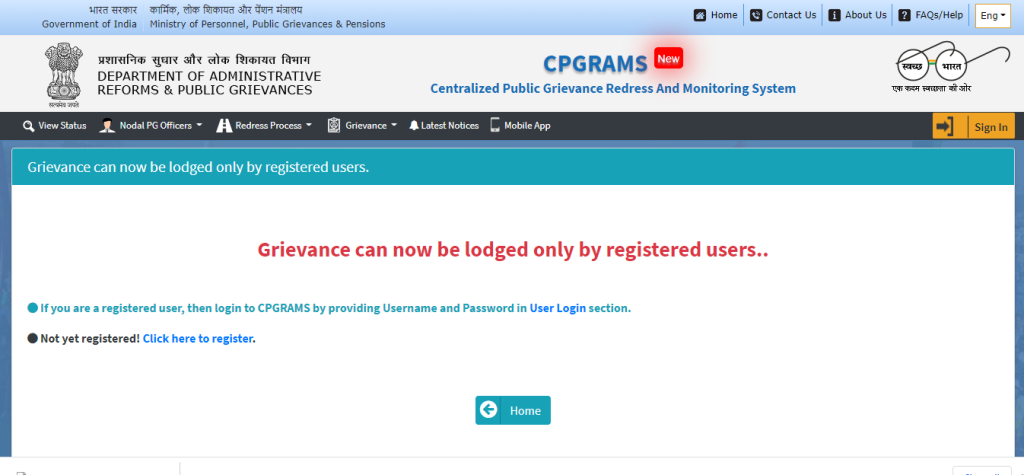Click the Sign In arrow icon
This screenshot has width=1024, height=475.
coord(944,126)
